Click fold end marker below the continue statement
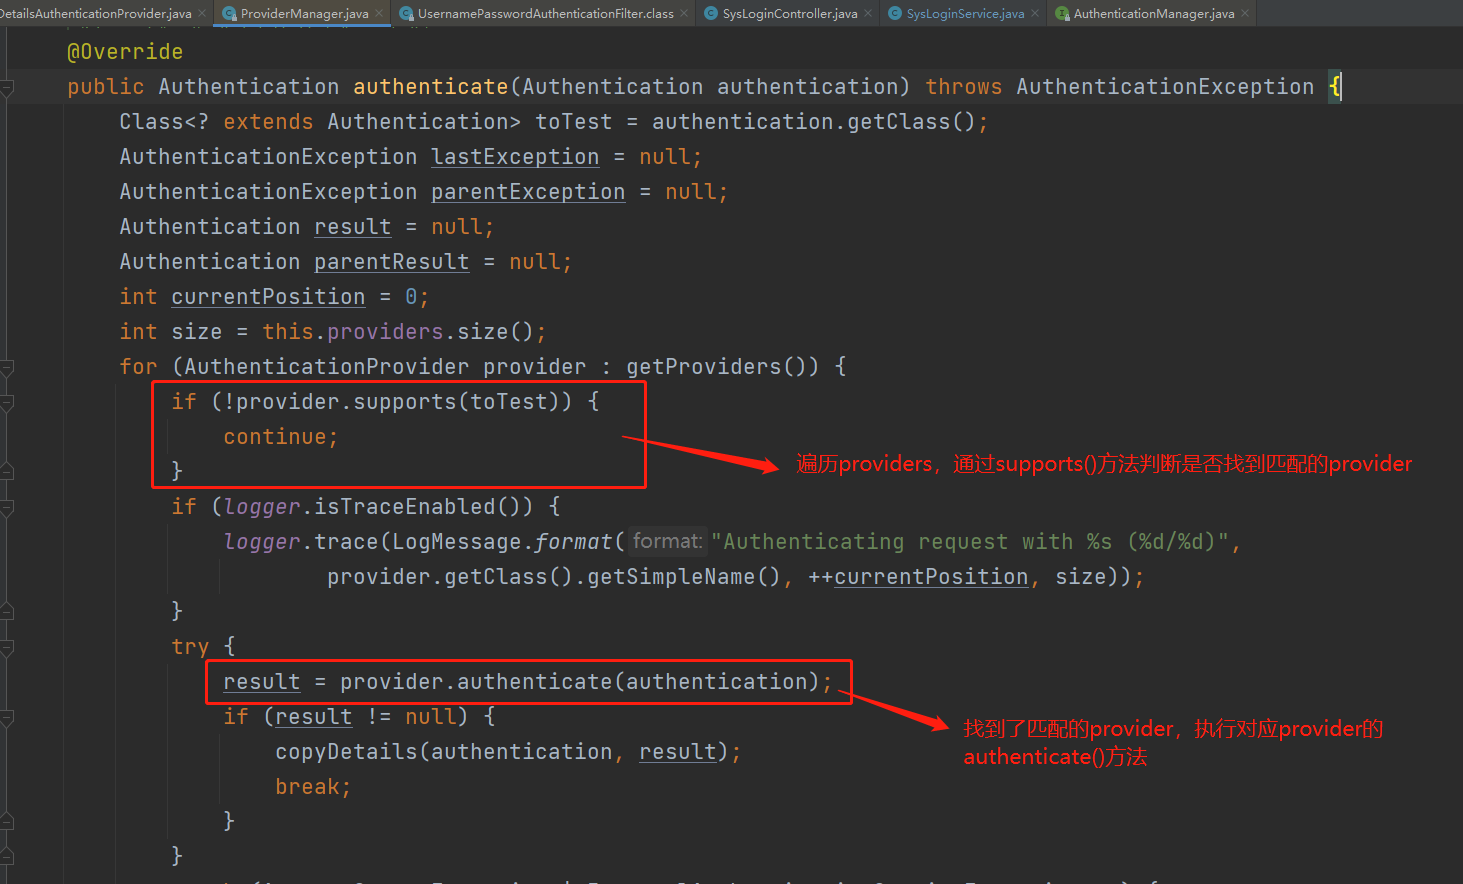 click(x=7, y=471)
